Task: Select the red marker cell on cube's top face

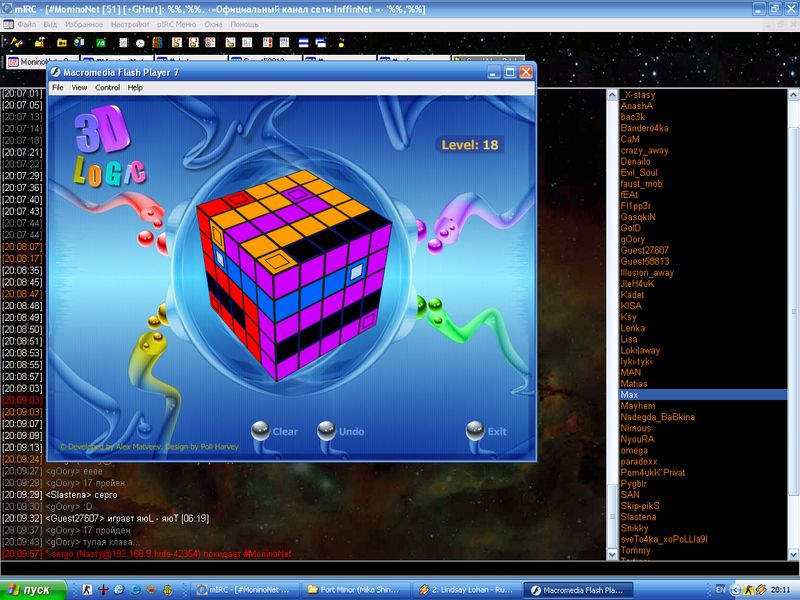Action: tap(236, 199)
